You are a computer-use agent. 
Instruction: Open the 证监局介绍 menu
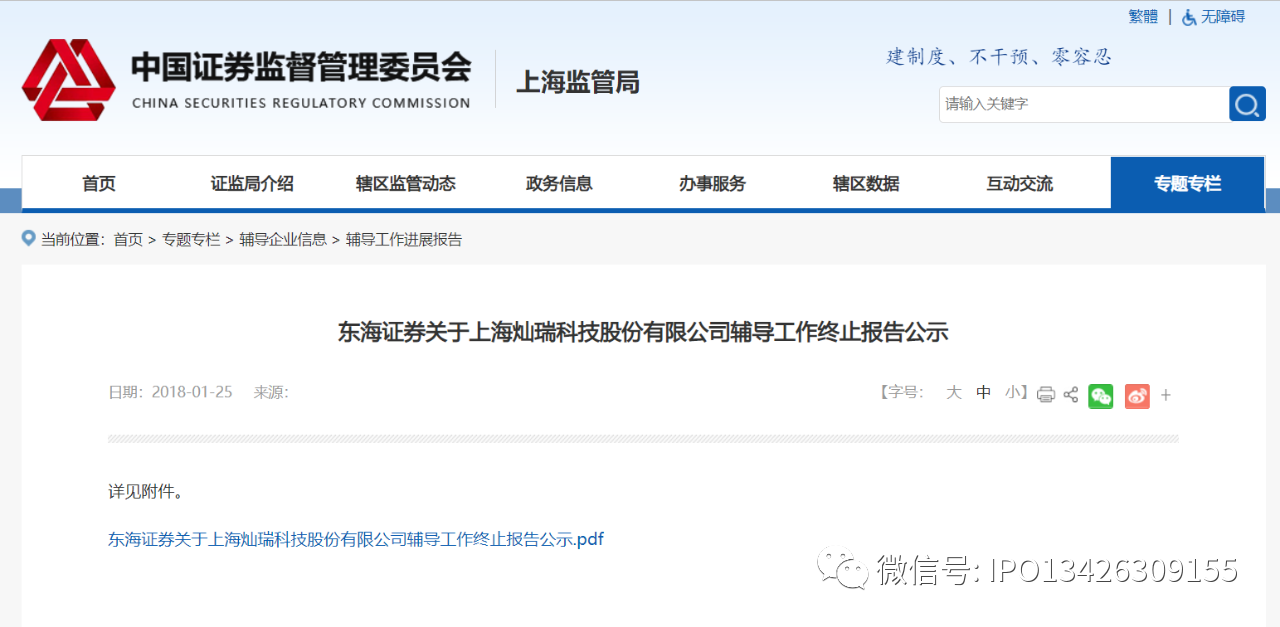click(x=252, y=183)
